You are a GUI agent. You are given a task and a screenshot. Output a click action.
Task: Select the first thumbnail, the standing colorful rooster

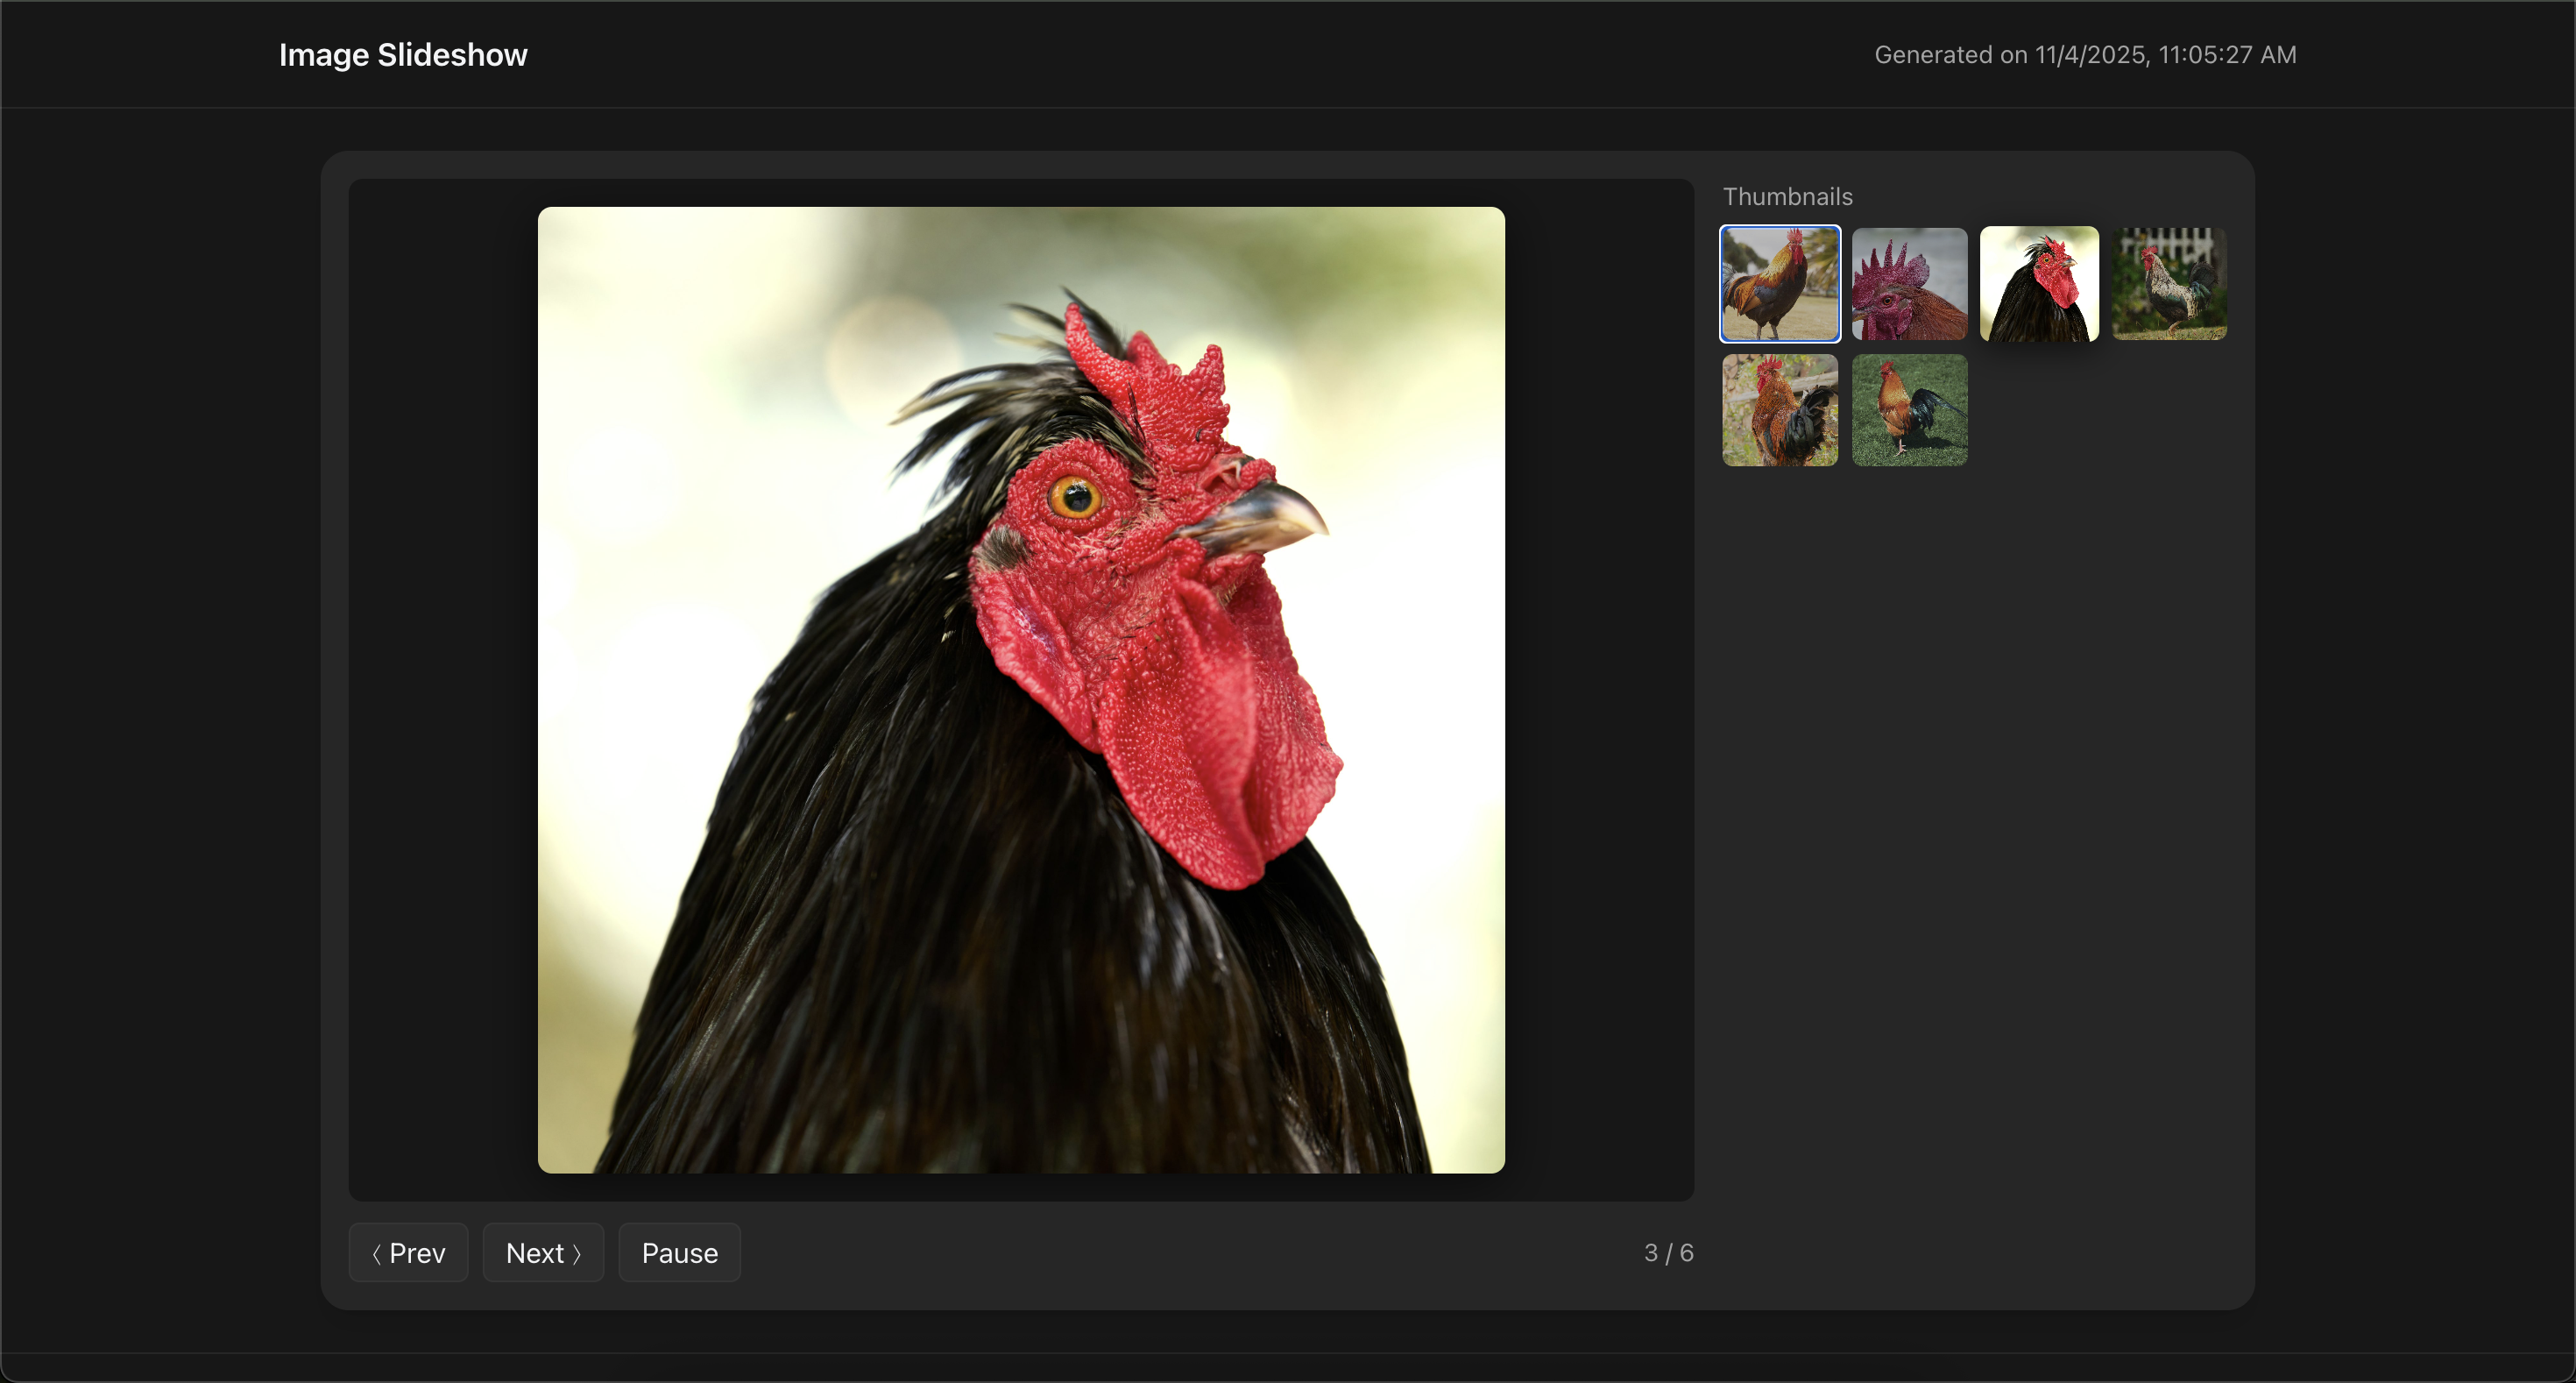pos(1779,283)
